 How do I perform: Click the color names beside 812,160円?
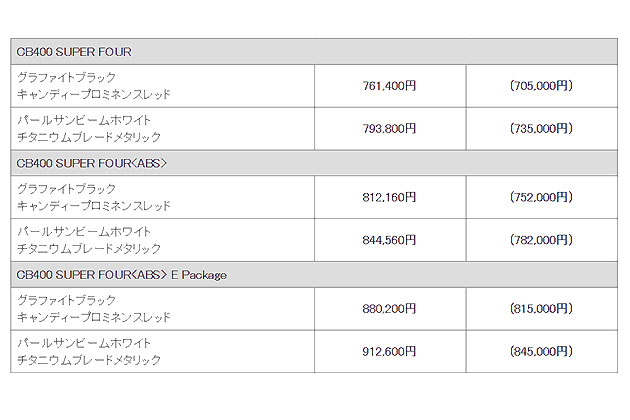coord(94,197)
